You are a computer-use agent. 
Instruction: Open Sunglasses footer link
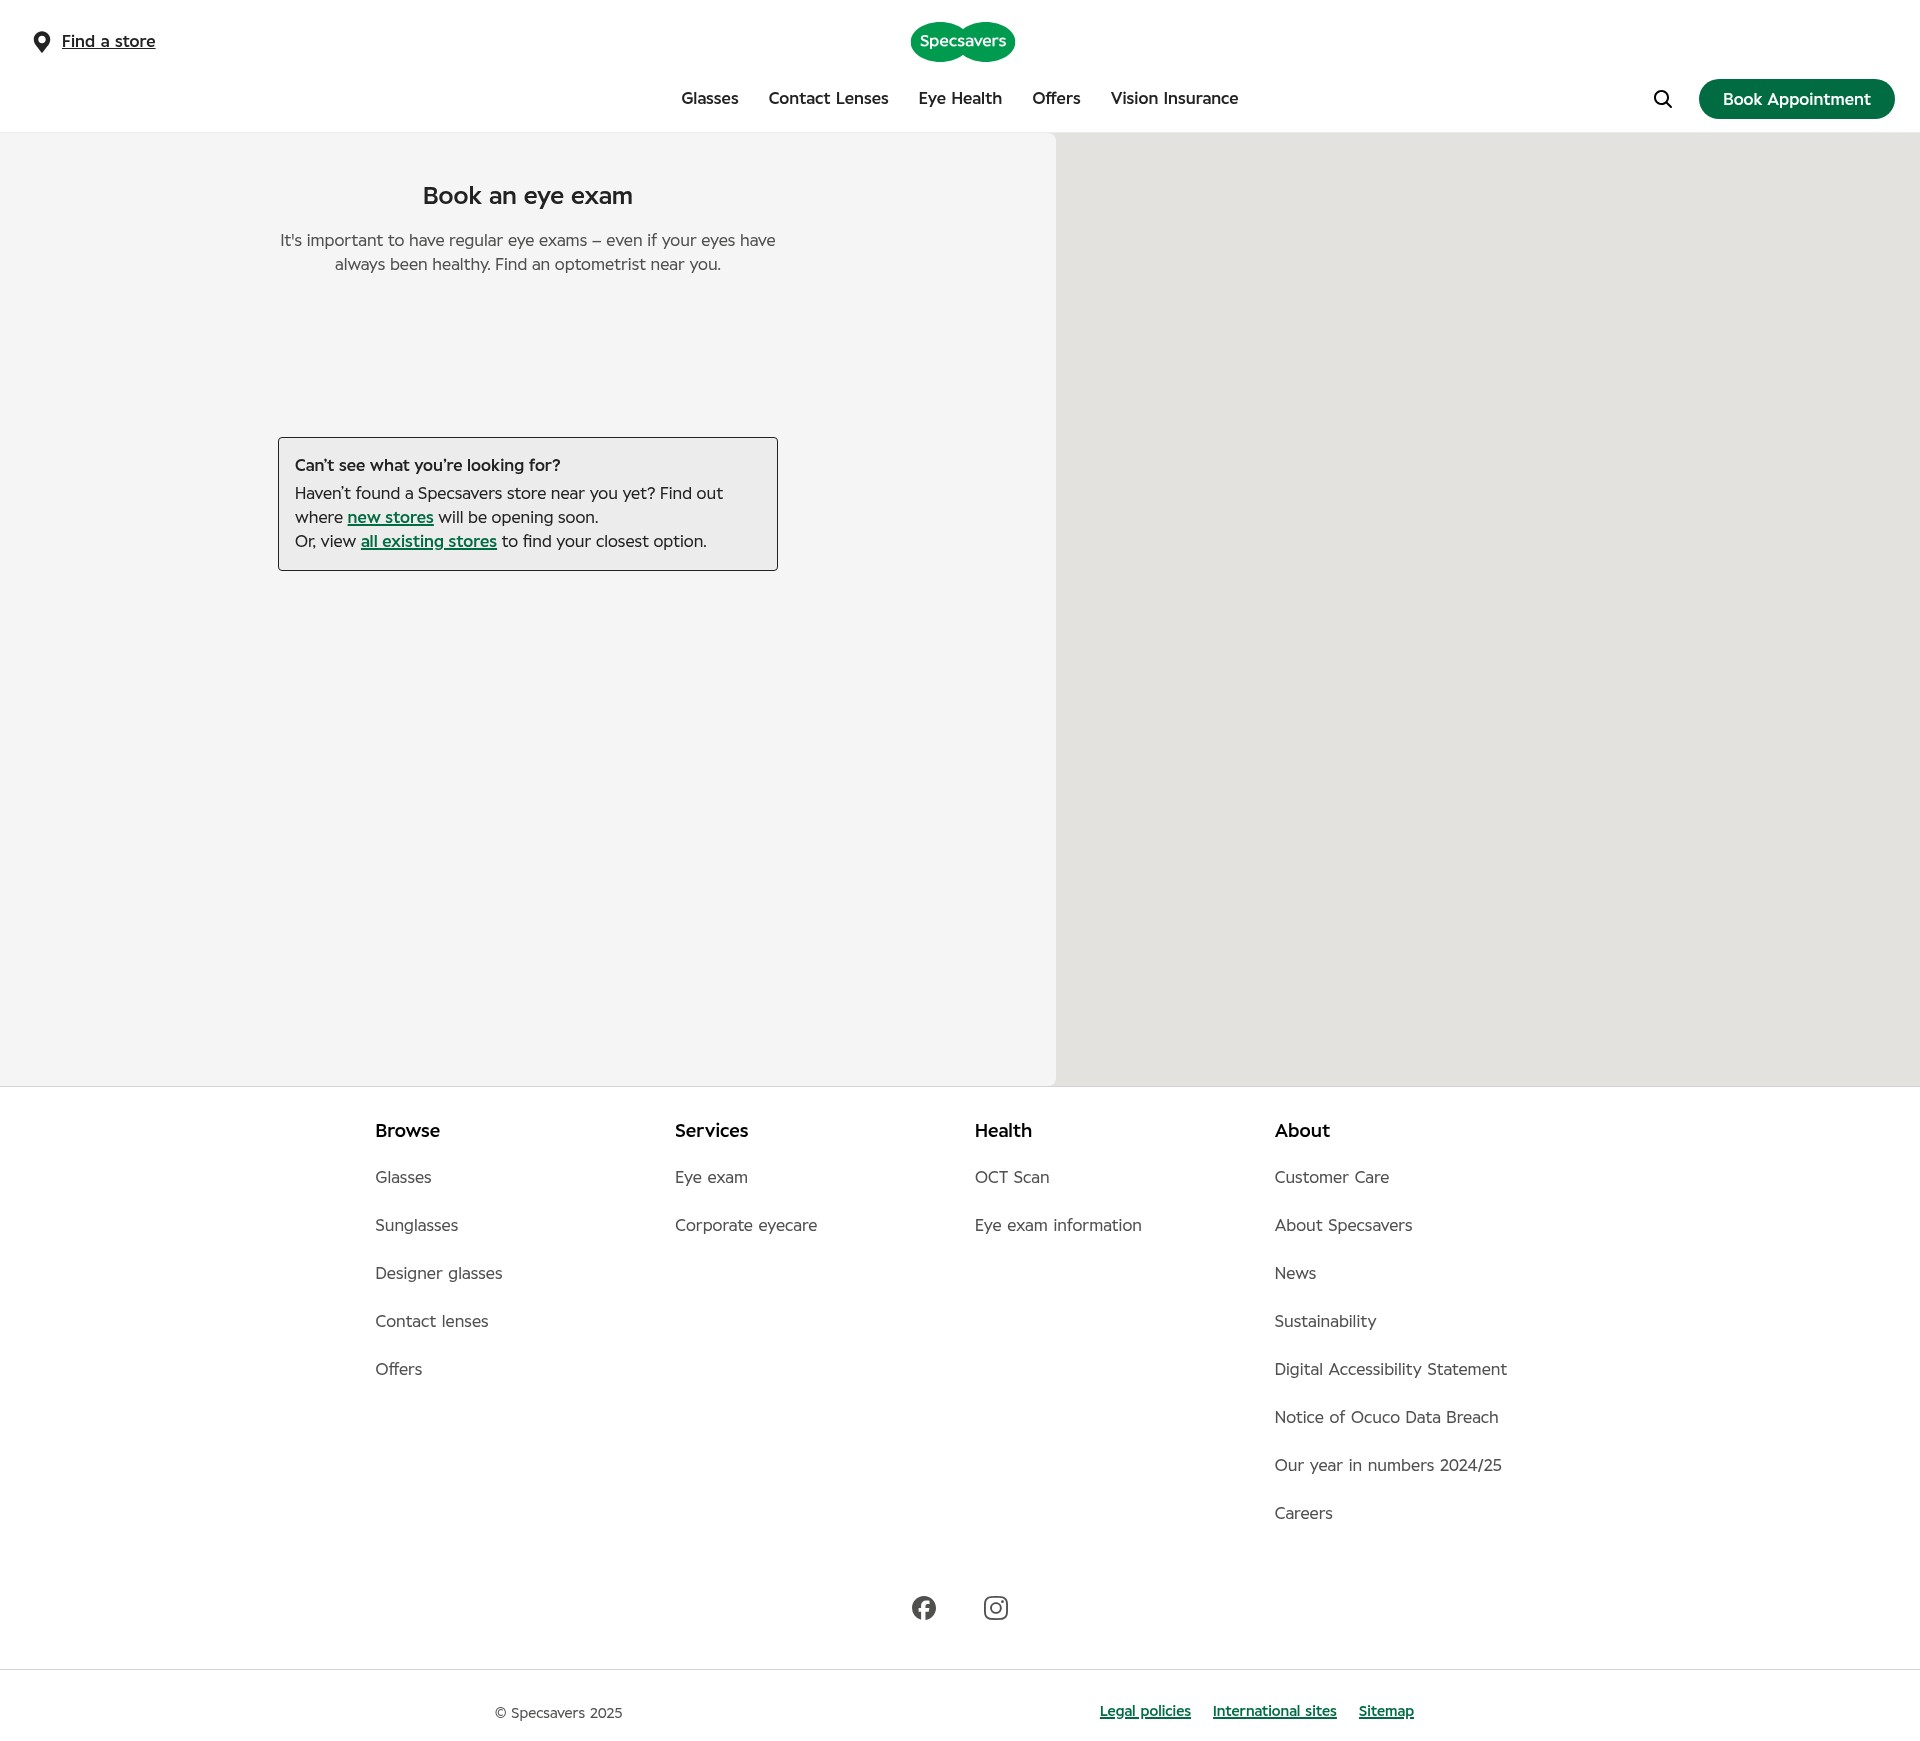coord(416,1225)
